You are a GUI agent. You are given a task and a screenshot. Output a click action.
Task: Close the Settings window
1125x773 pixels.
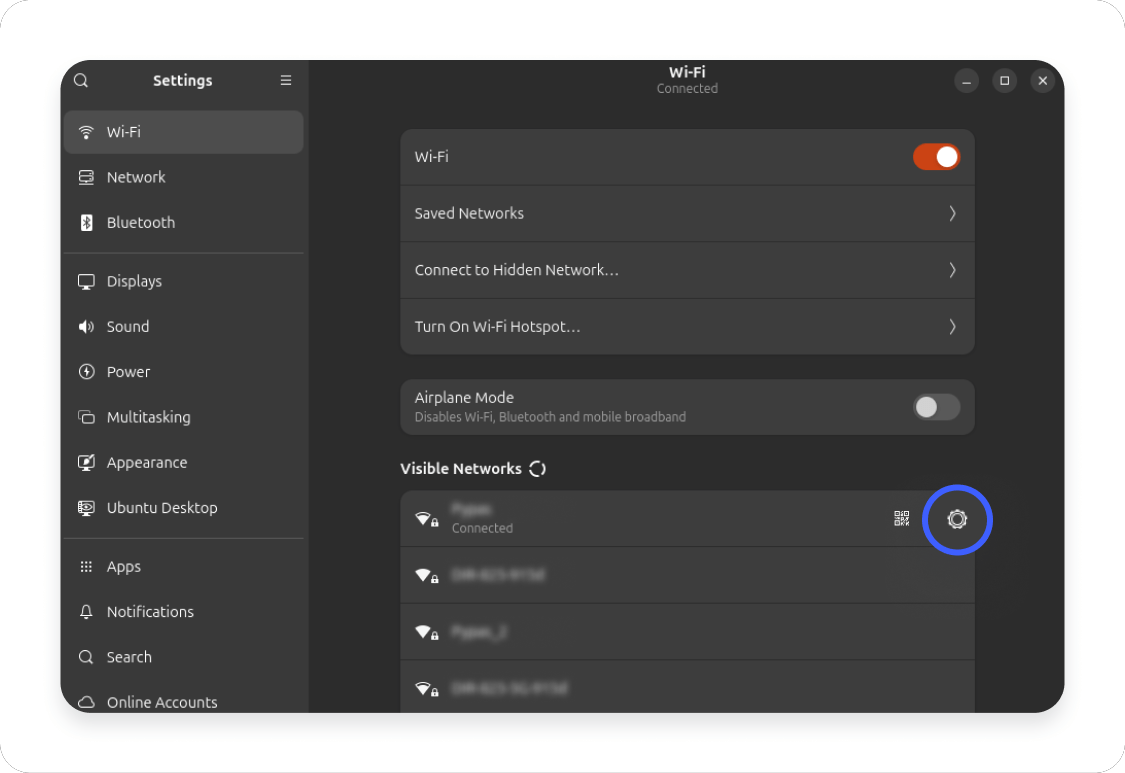1042,81
